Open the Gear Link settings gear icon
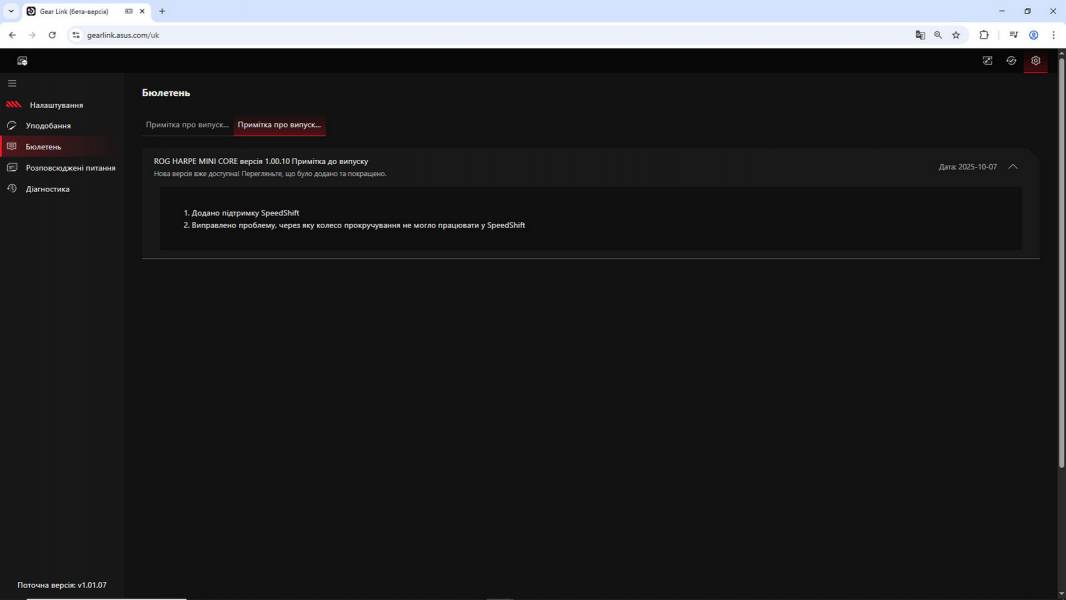 click(x=1035, y=61)
